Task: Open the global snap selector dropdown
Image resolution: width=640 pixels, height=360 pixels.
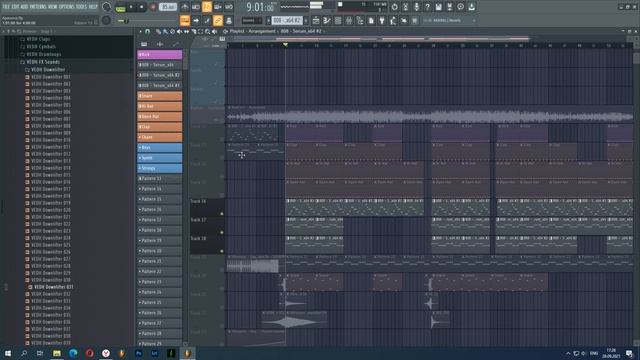Action: click(x=252, y=20)
